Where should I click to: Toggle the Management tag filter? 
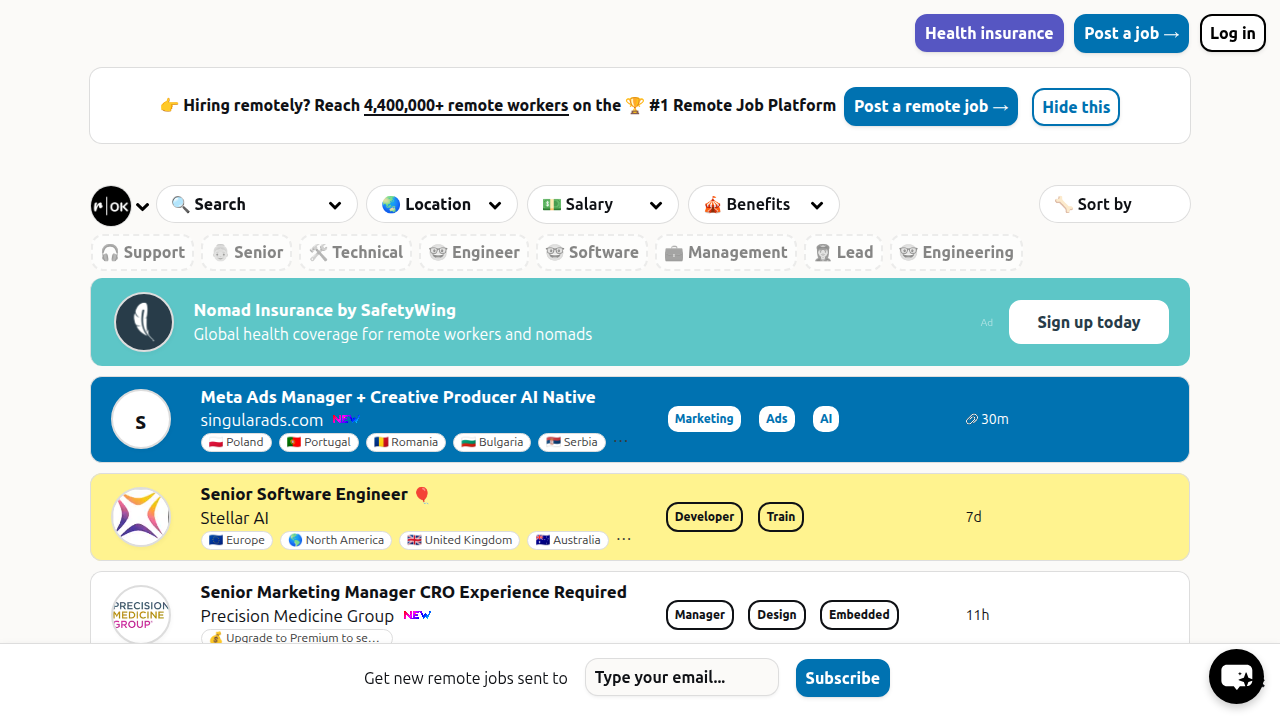click(x=726, y=252)
